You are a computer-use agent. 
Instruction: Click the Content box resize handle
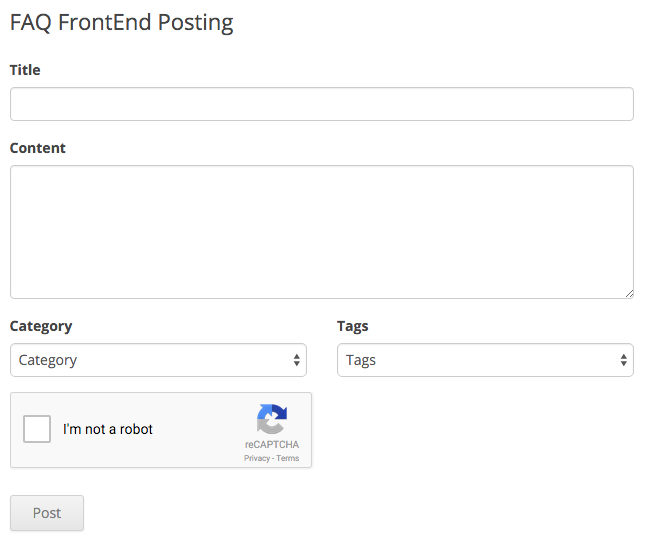[x=629, y=293]
